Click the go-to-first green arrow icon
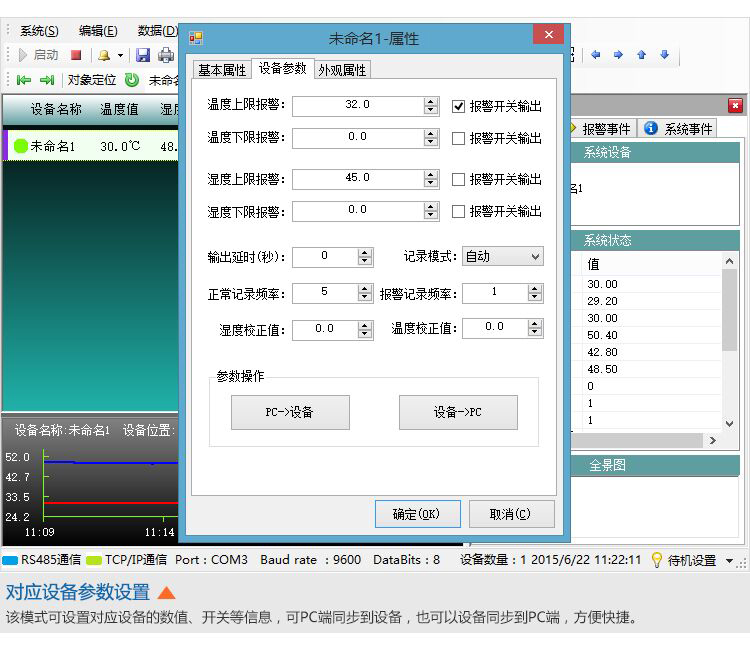 [x=23, y=80]
